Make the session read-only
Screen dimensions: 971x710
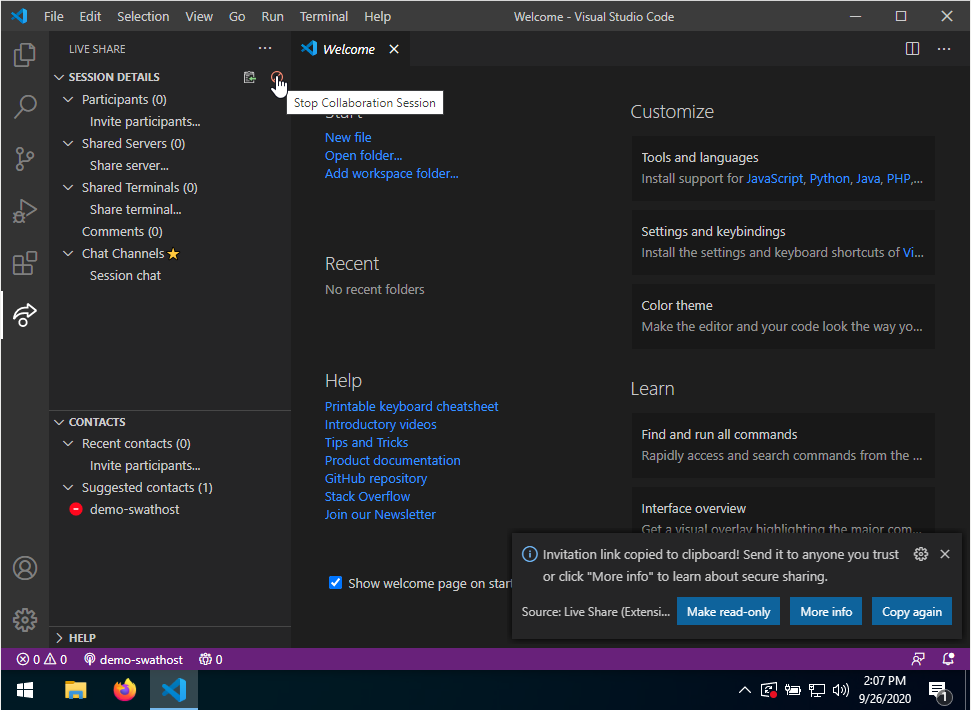tap(728, 611)
